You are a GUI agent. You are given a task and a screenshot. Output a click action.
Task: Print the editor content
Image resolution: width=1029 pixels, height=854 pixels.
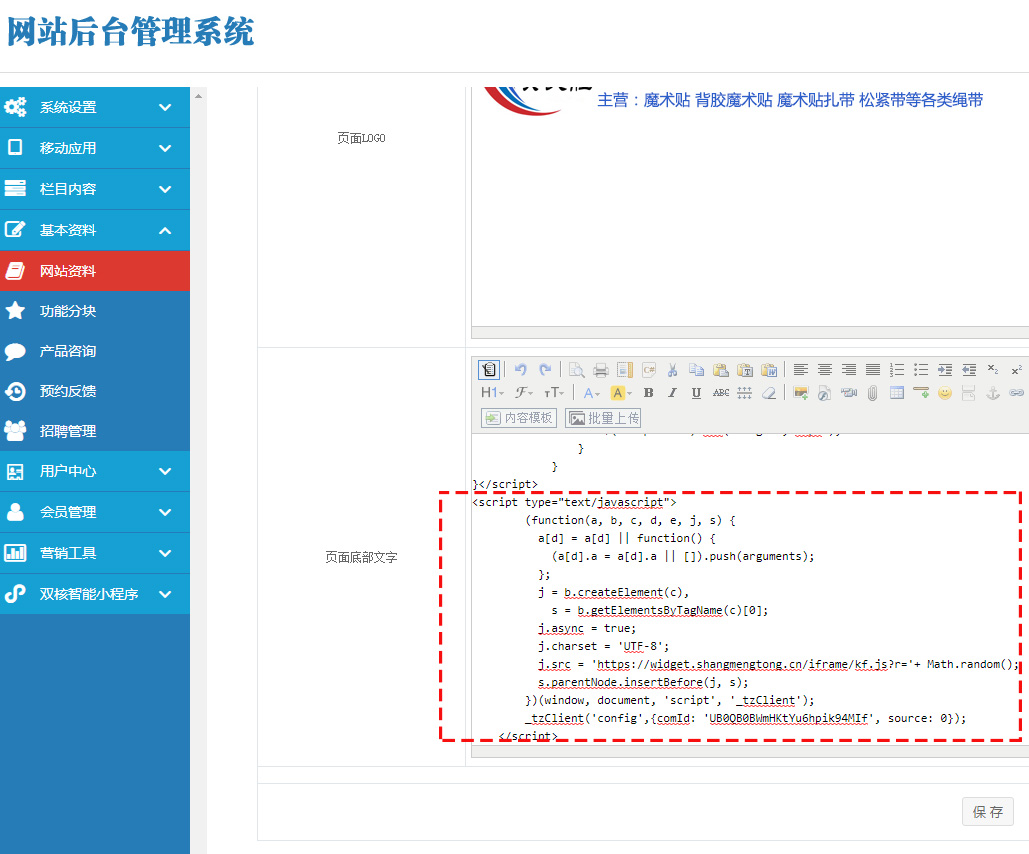(x=600, y=370)
